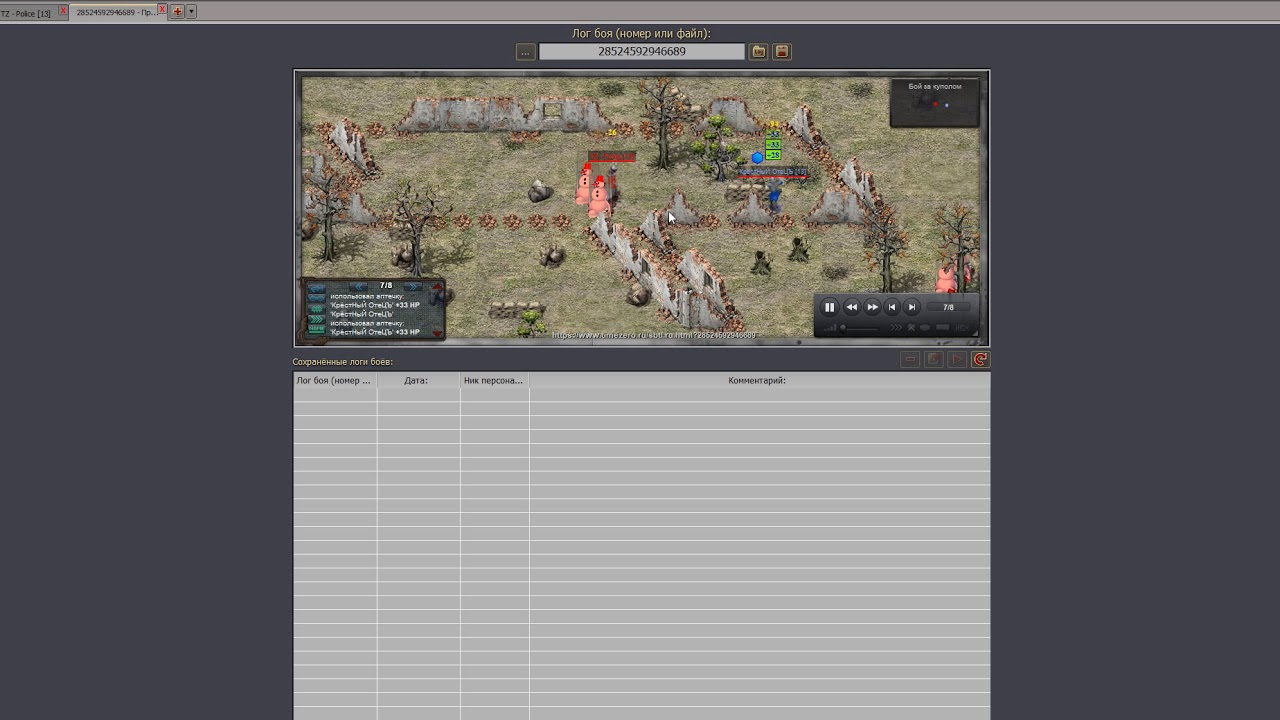Click the crossed tools icon in player bar
Viewport: 1280px width, 720px height.
[x=911, y=327]
